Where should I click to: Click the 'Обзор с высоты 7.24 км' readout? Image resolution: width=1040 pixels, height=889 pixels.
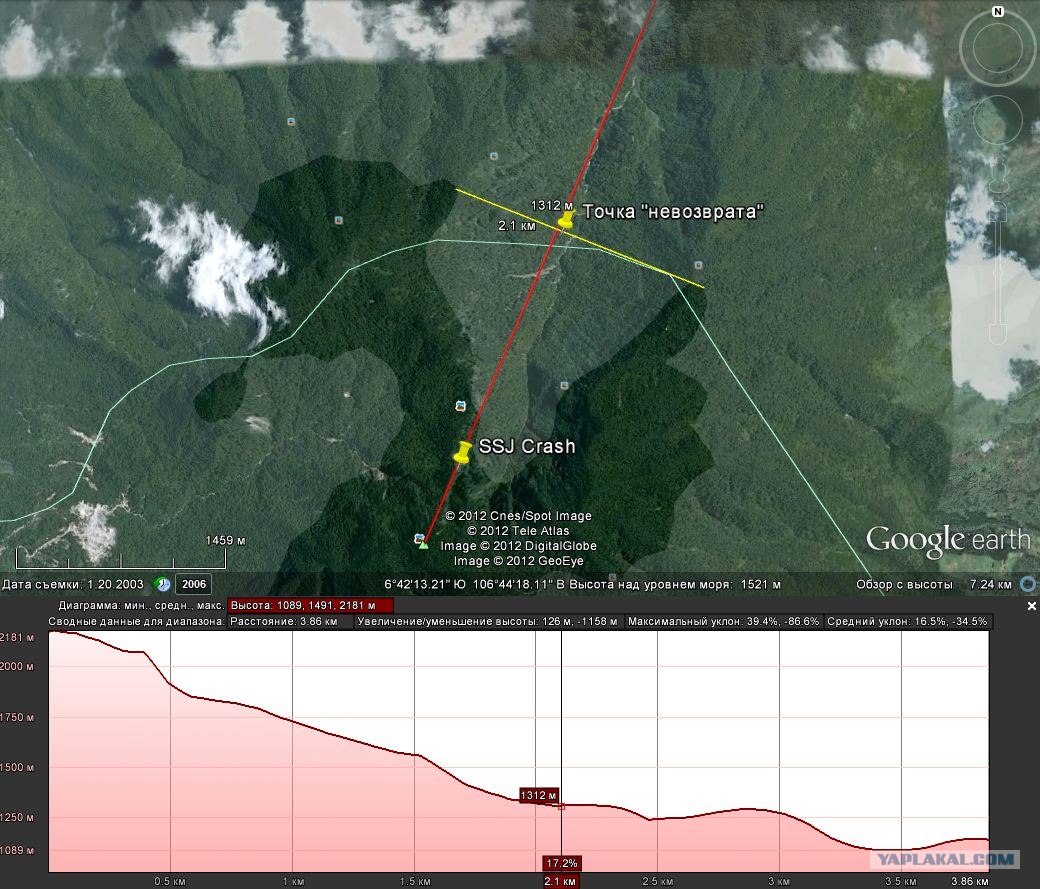click(933, 584)
